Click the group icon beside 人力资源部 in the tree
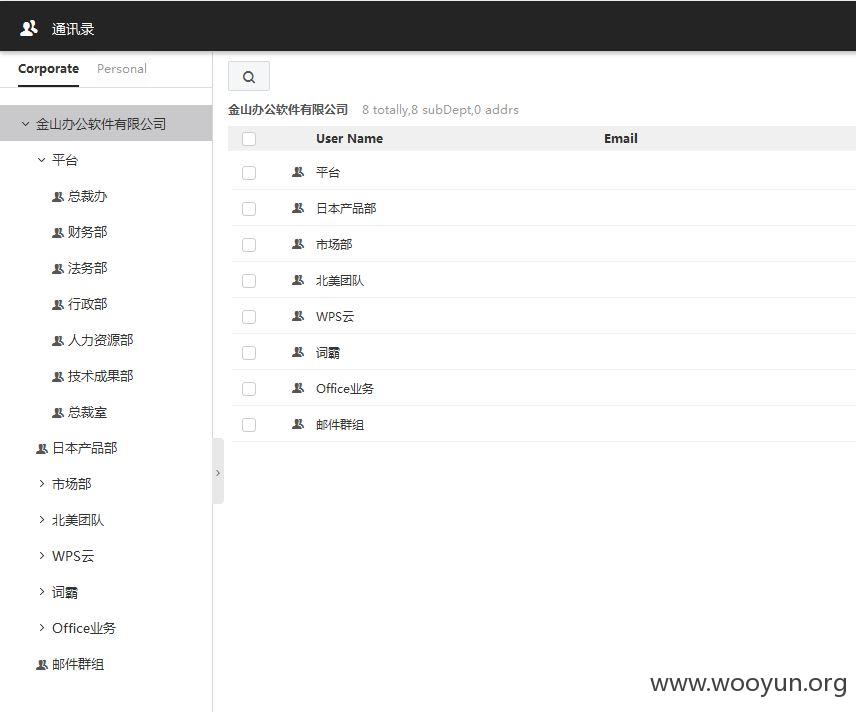This screenshot has height=712, width=856. click(x=58, y=341)
